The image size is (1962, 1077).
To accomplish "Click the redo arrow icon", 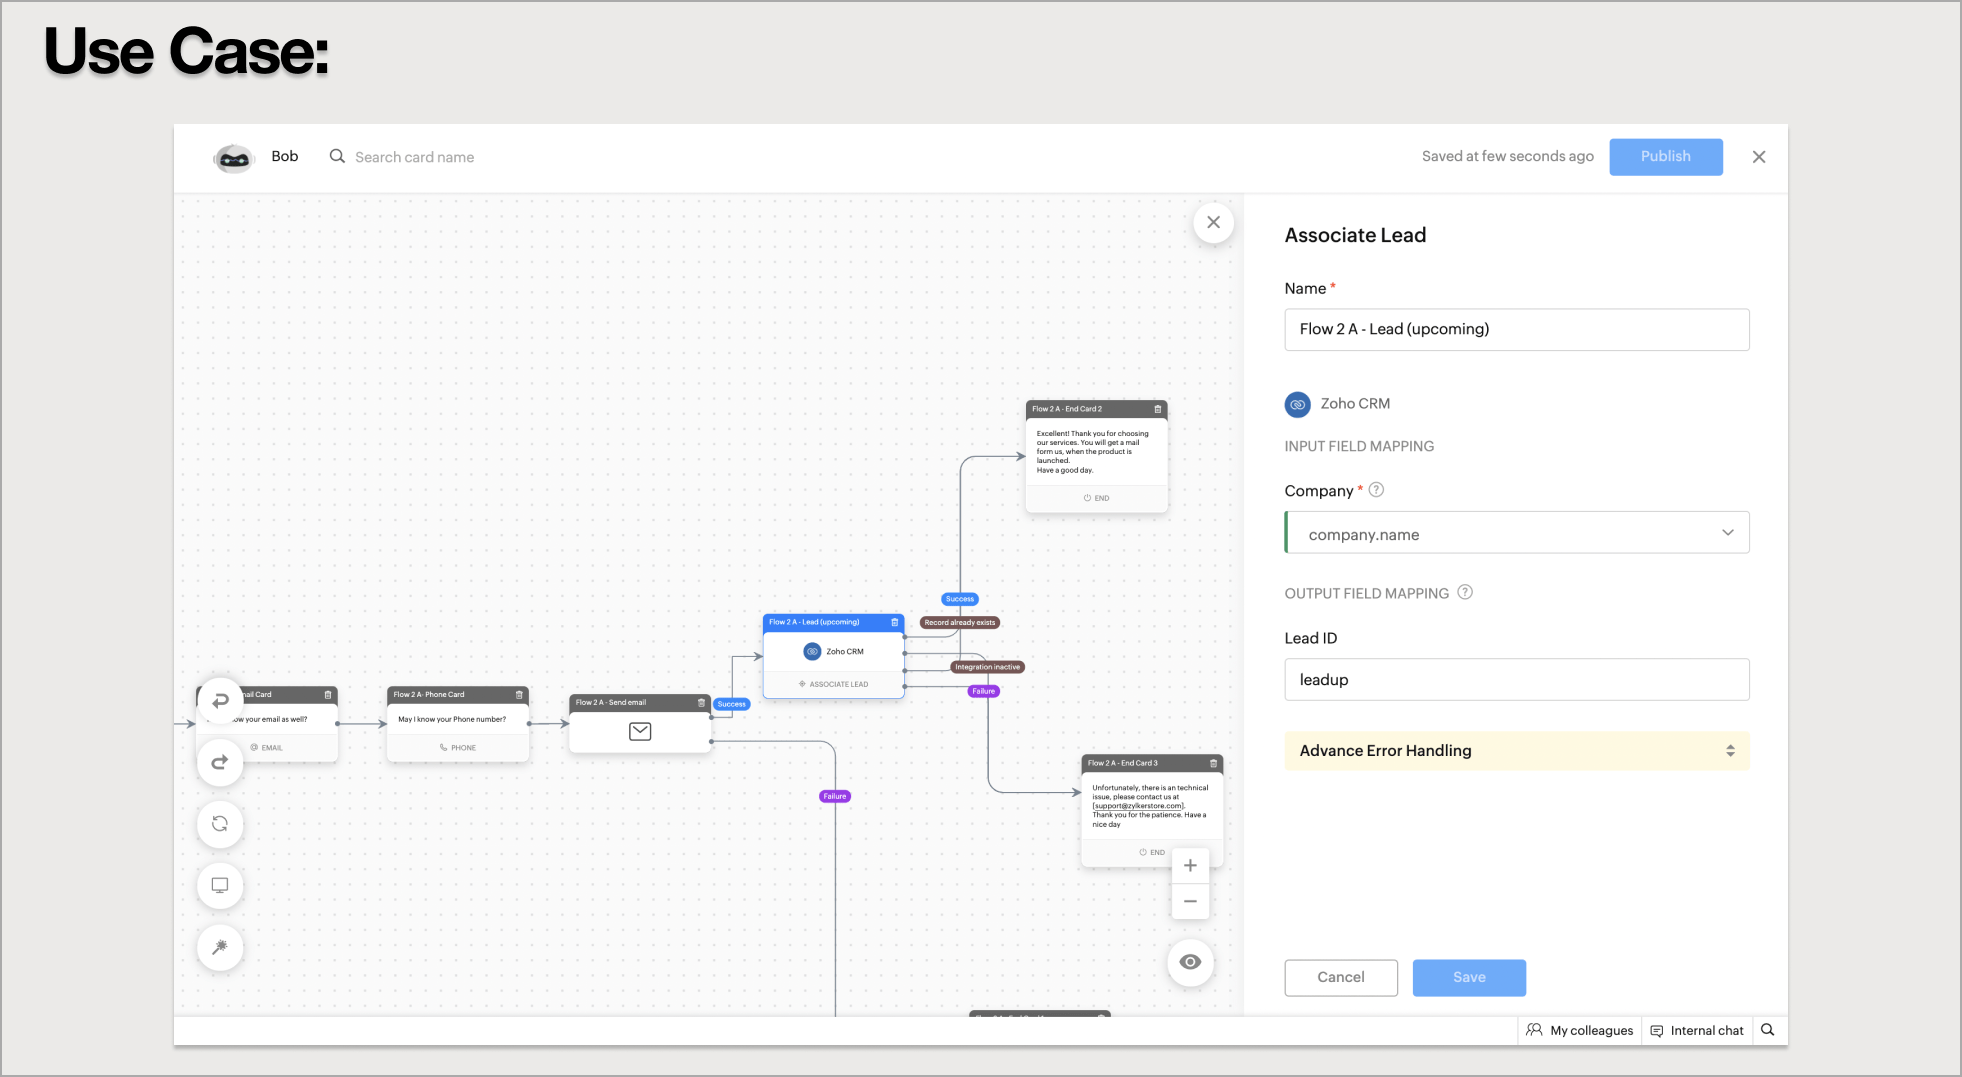I will (220, 763).
